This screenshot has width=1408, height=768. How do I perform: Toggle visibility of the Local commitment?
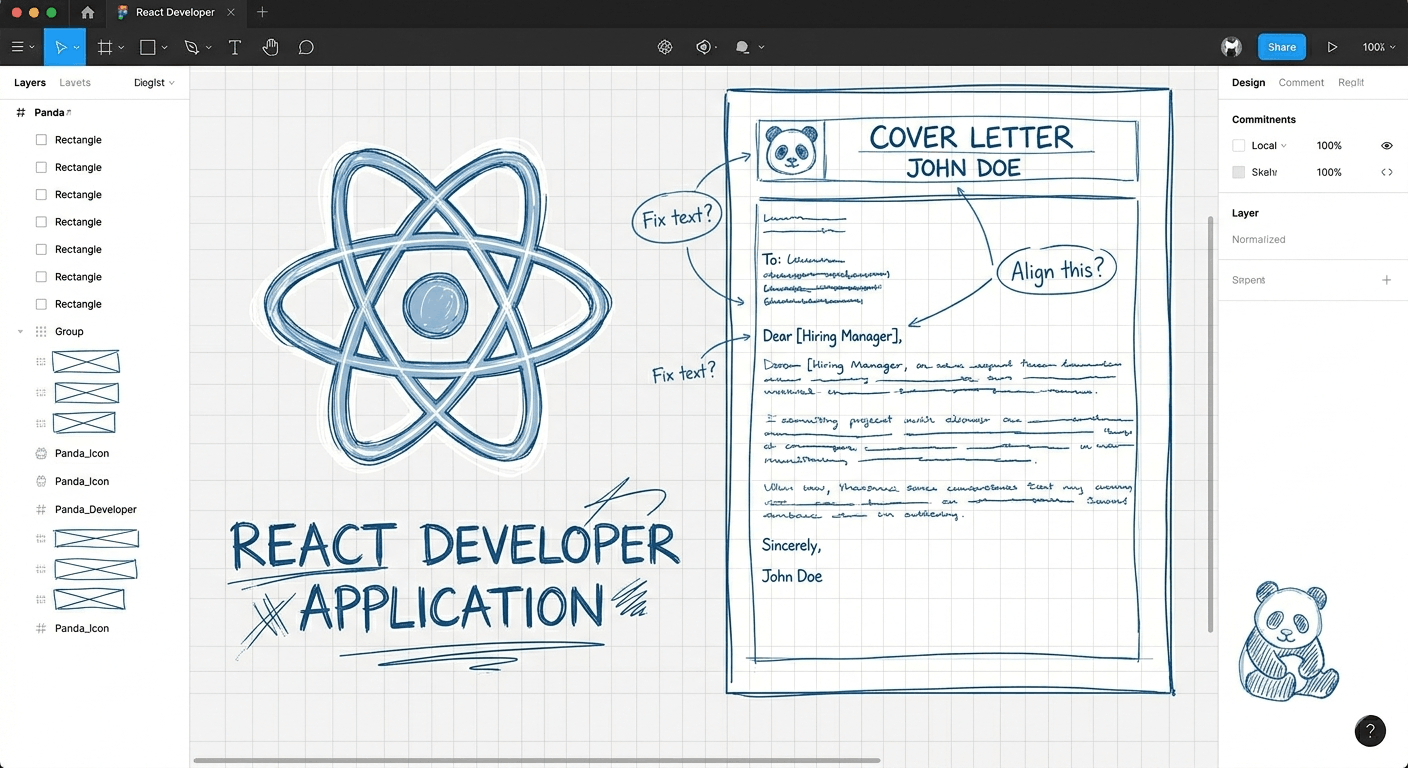(1386, 145)
